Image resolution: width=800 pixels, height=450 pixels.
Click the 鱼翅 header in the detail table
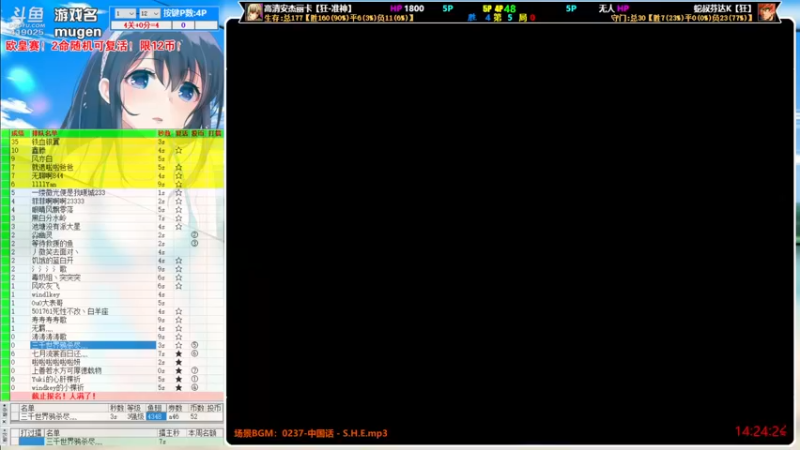click(155, 408)
